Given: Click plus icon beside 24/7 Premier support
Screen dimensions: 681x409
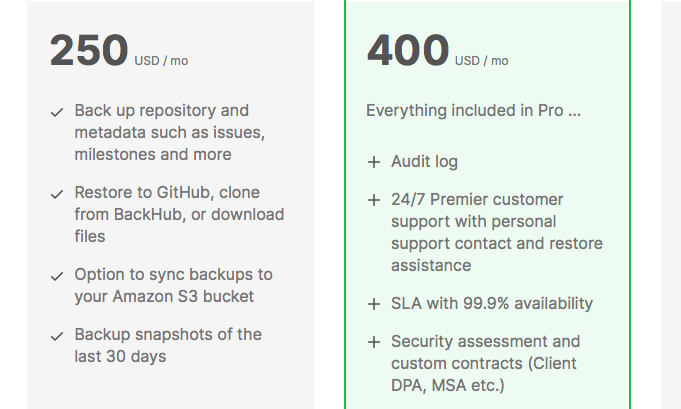Looking at the screenshot, I should point(374,201).
